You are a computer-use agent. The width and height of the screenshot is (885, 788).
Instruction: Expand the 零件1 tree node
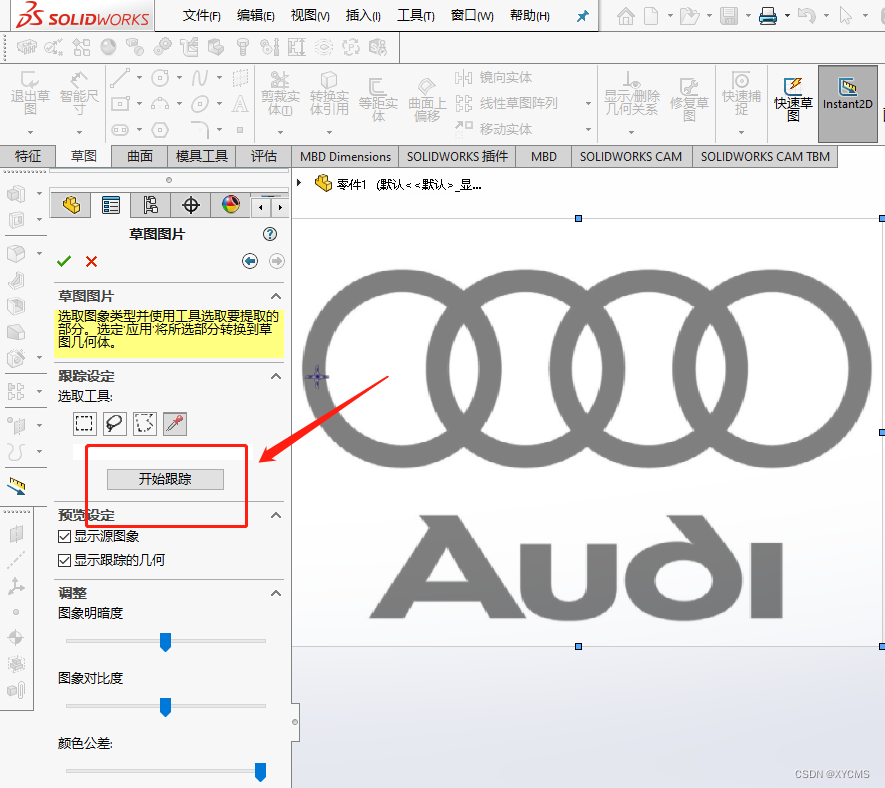click(x=299, y=182)
